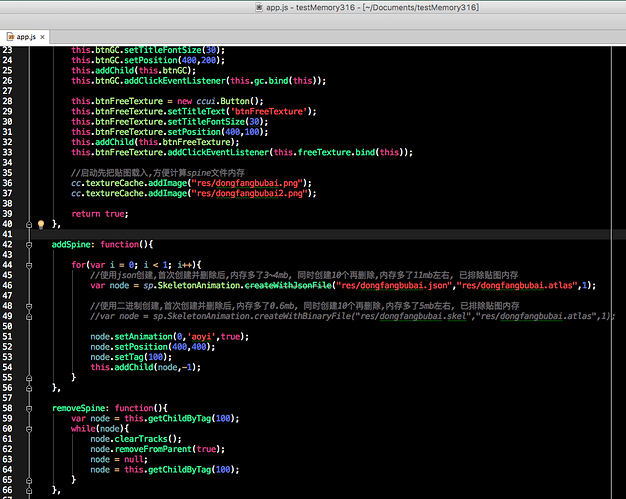Image resolution: width=626 pixels, height=499 pixels.
Task: Click the 'aoyi' animation string
Action: coord(201,337)
